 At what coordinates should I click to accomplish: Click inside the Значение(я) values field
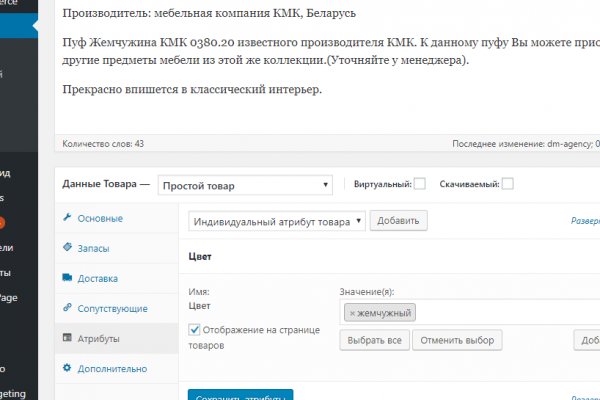500,313
